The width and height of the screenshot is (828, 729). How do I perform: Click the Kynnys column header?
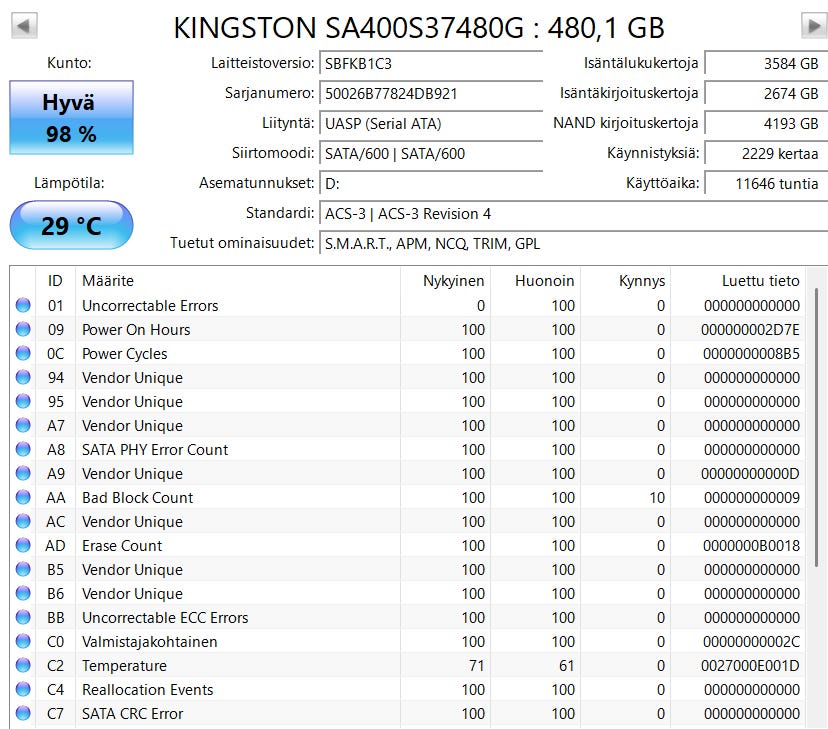pos(626,281)
